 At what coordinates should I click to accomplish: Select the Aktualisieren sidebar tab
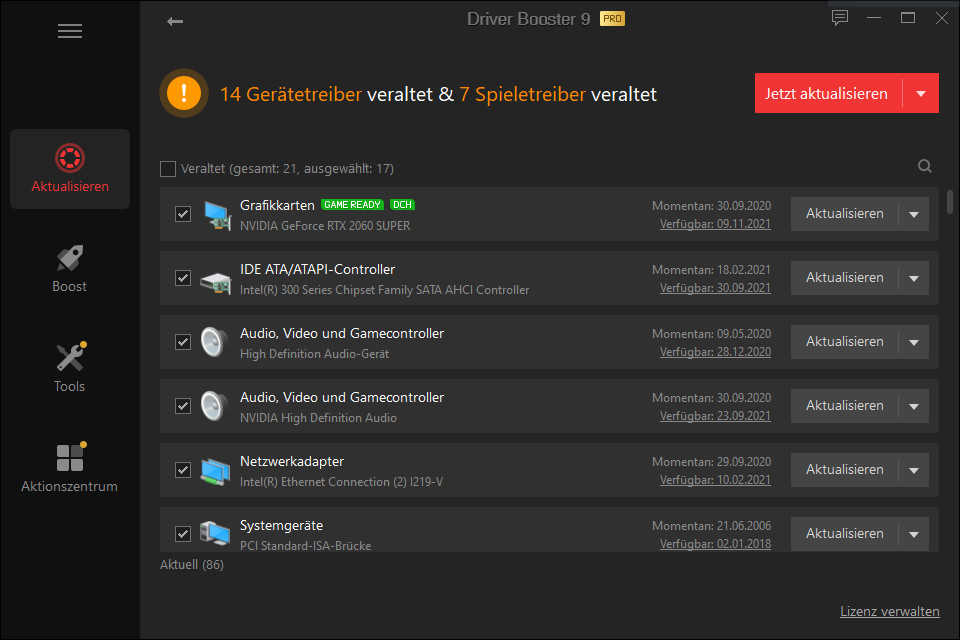coord(70,169)
